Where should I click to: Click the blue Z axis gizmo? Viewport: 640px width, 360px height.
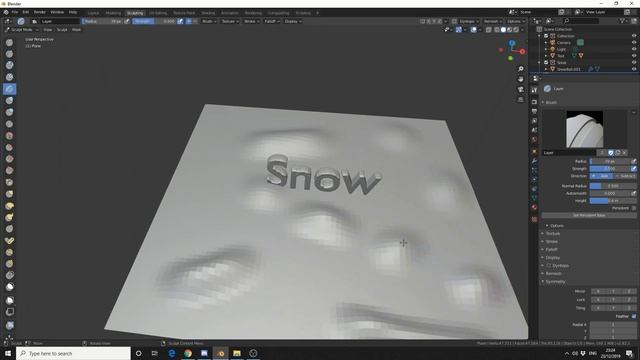click(x=512, y=42)
